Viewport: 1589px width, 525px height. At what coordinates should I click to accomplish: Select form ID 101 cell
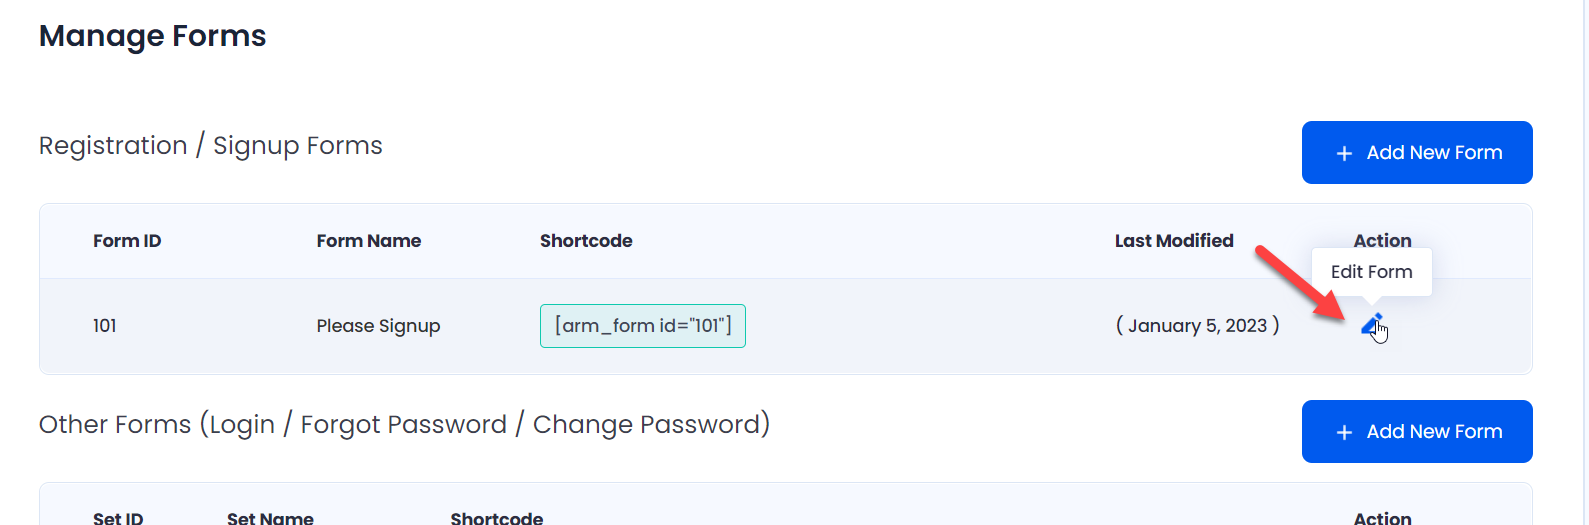point(105,326)
